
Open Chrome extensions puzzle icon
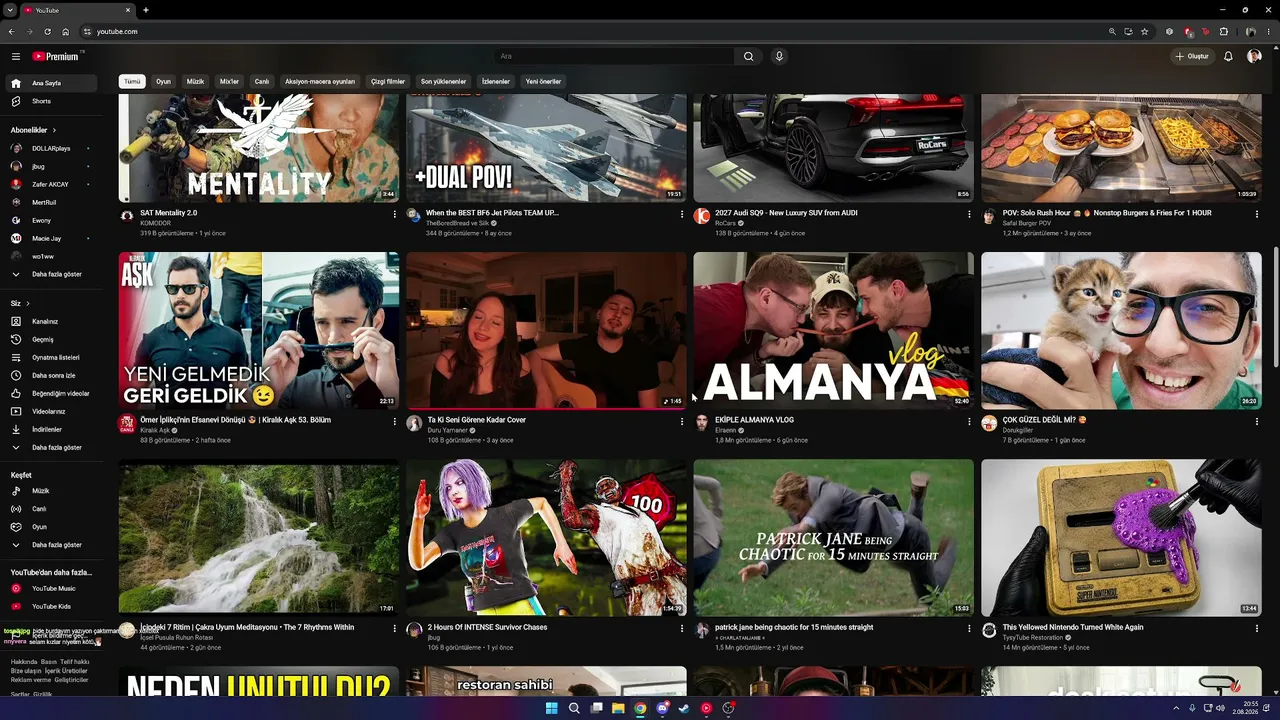(1223, 31)
